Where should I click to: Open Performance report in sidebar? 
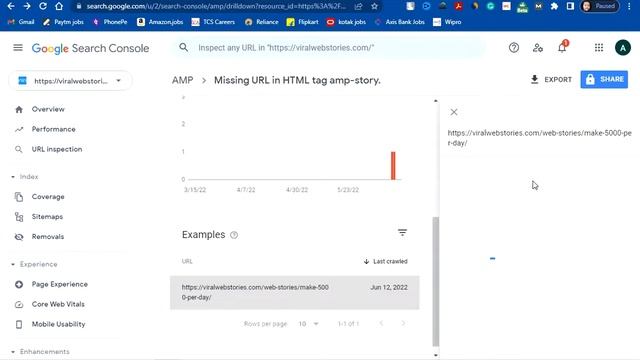click(x=53, y=129)
